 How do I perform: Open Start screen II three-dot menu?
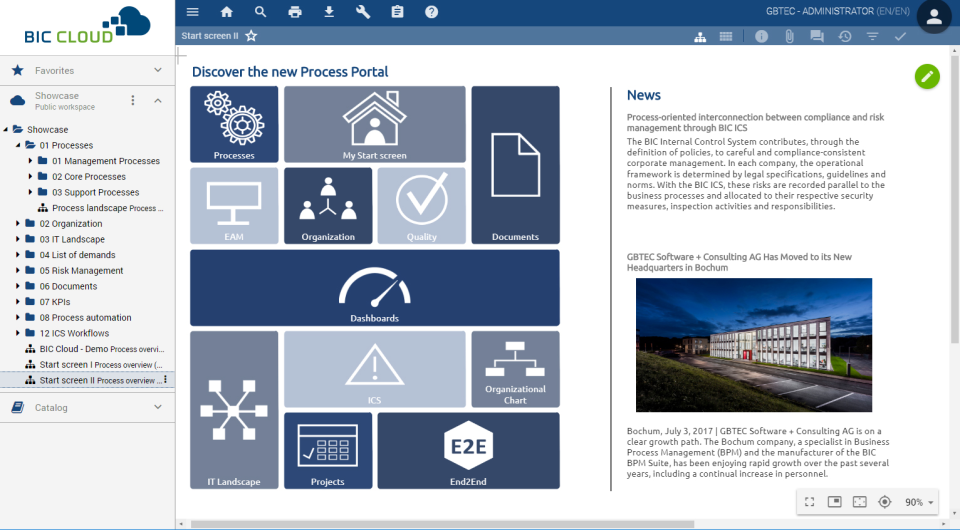pyautogui.click(x=165, y=380)
